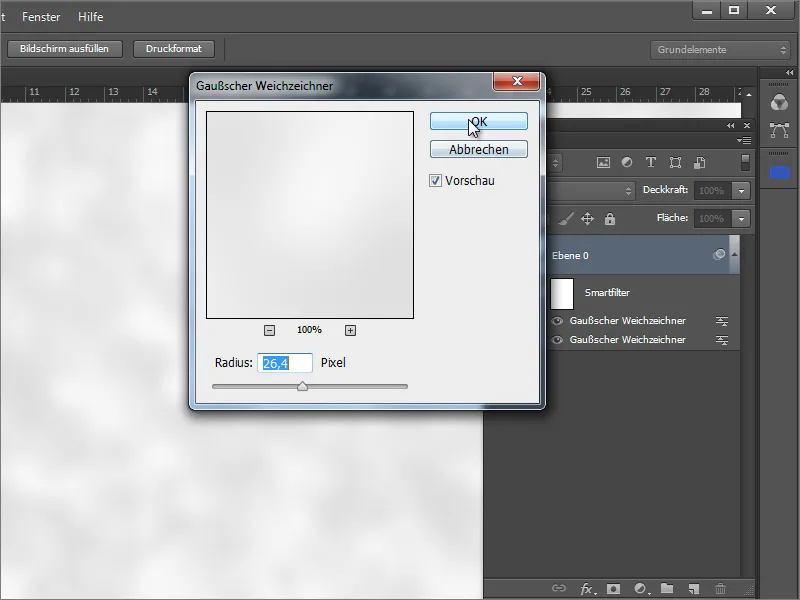
Task: Open the paths panel icon in dock
Action: pos(779,130)
